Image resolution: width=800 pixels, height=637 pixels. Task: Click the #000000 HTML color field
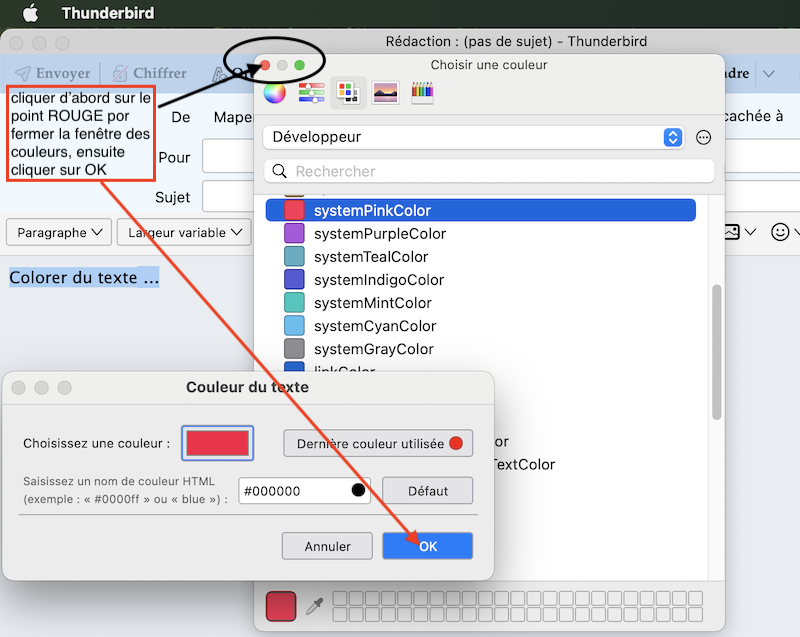[304, 491]
